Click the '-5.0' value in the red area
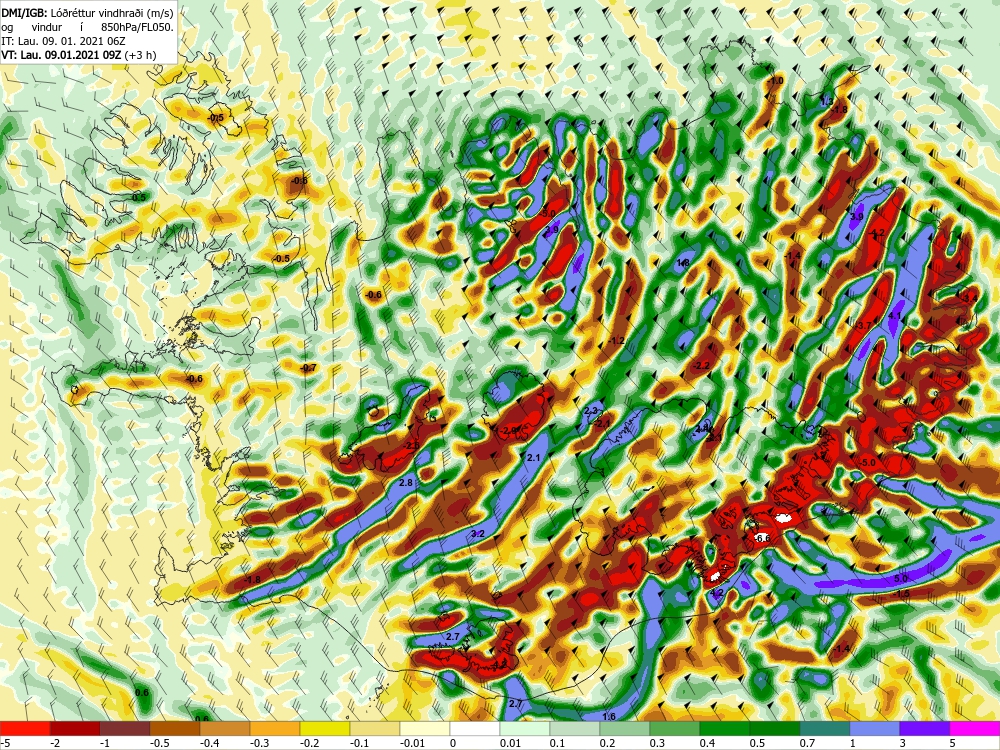Screen dimensions: 1000x750 pos(868,462)
